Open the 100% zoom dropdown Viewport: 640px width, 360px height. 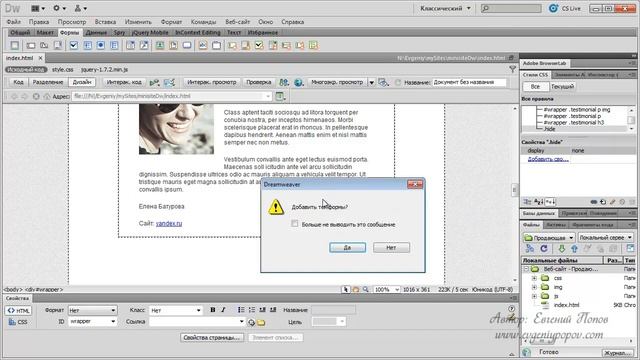point(386,289)
